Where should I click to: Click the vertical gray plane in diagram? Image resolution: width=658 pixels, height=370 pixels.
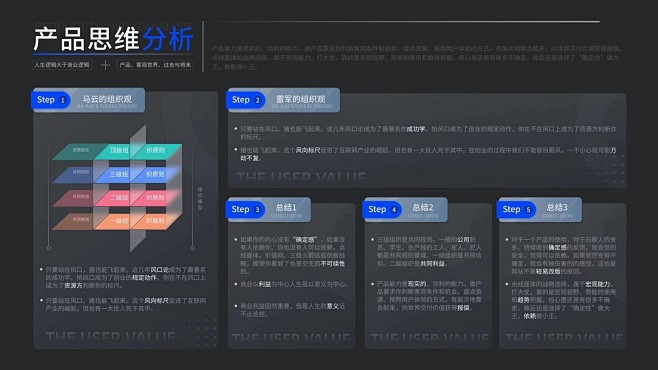tap(138, 188)
